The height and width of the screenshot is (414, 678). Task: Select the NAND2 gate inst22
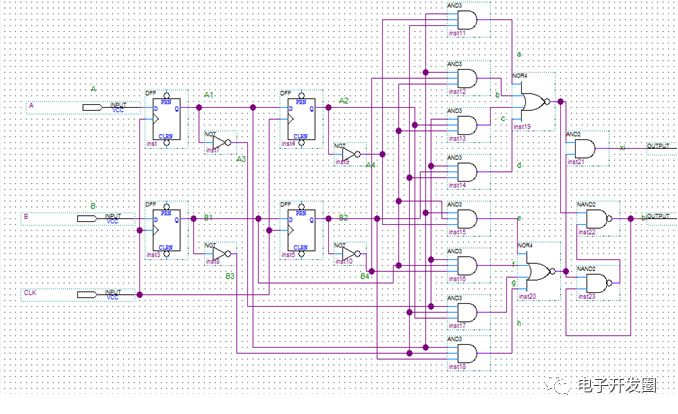pos(599,219)
